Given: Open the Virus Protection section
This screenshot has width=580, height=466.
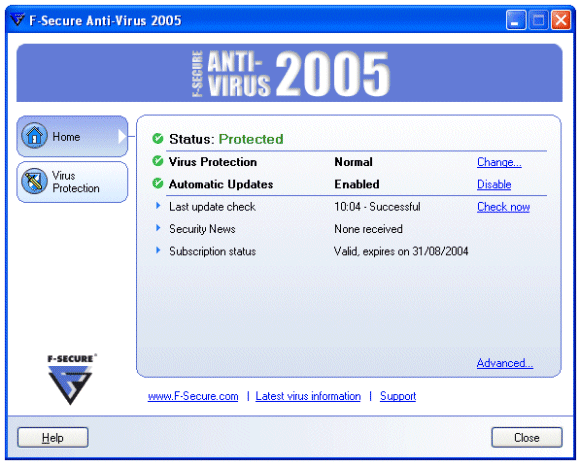Looking at the screenshot, I should [x=72, y=182].
